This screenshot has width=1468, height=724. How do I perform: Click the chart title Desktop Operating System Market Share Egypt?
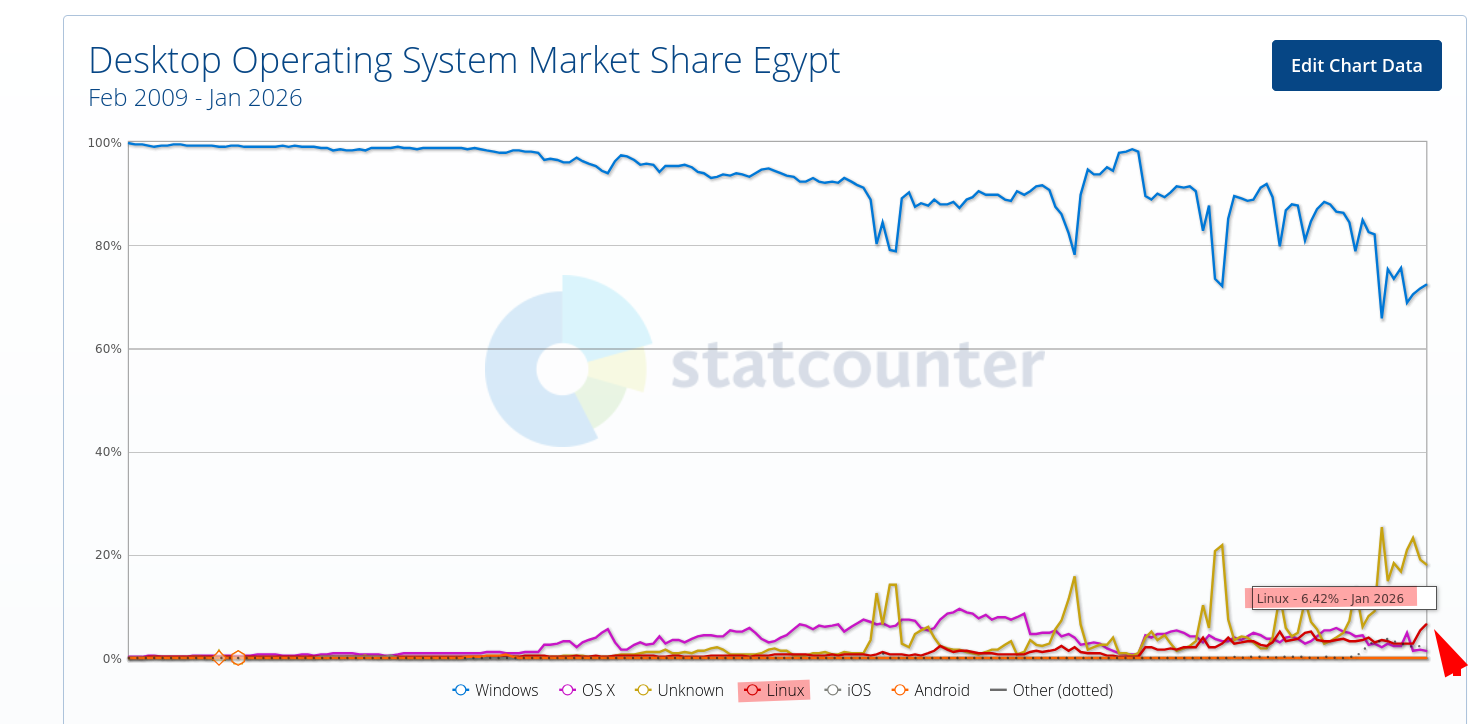pyautogui.click(x=463, y=60)
